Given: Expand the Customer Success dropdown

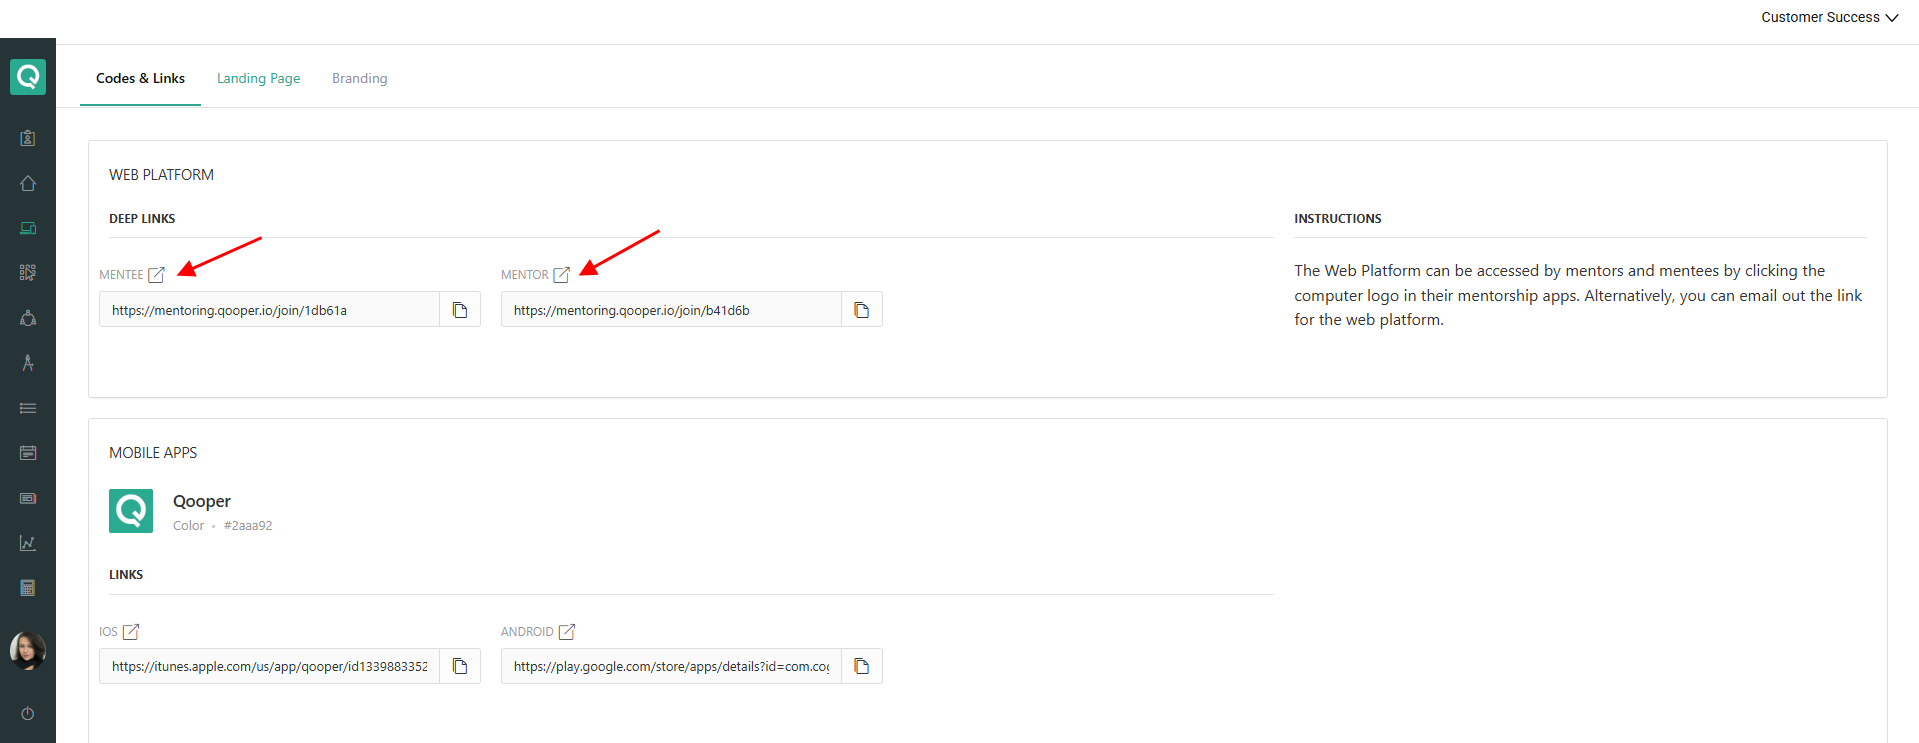Looking at the screenshot, I should 1829,17.
